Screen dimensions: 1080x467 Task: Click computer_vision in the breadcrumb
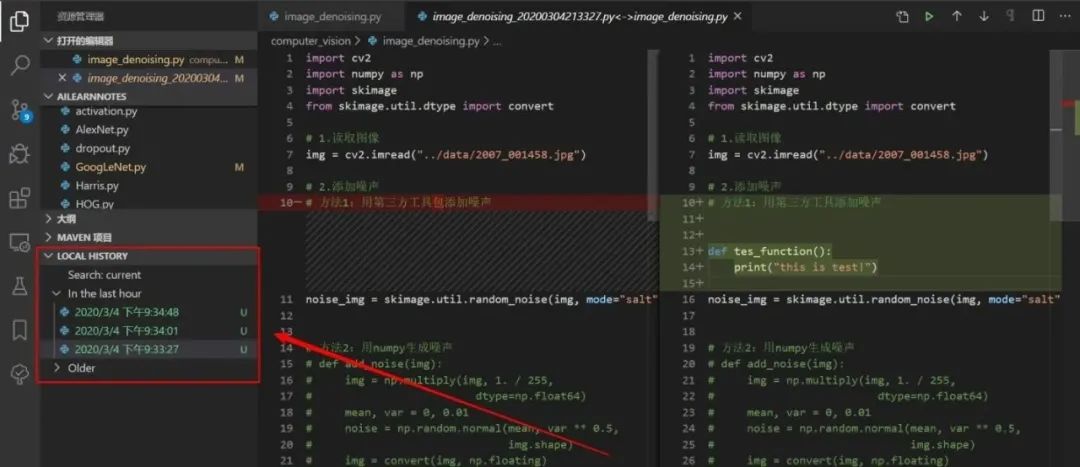click(311, 41)
